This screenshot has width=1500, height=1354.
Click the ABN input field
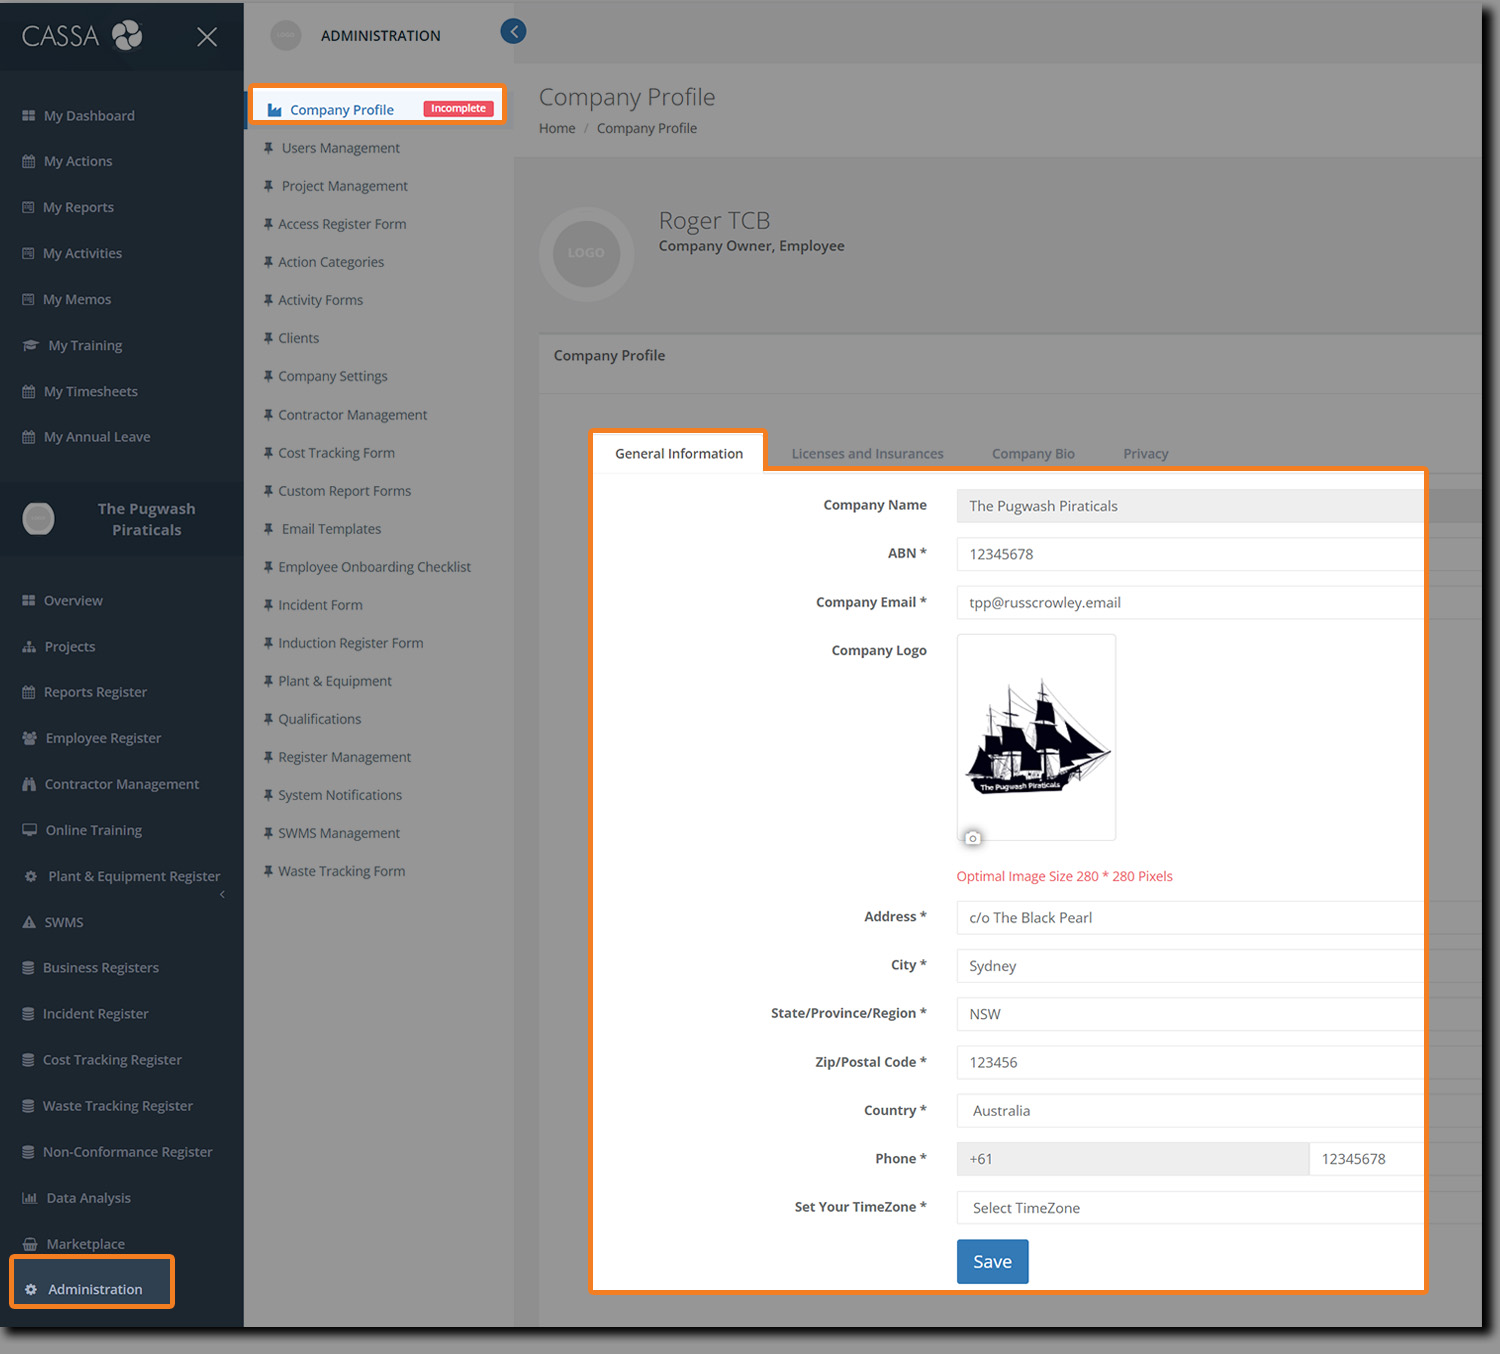(1191, 554)
